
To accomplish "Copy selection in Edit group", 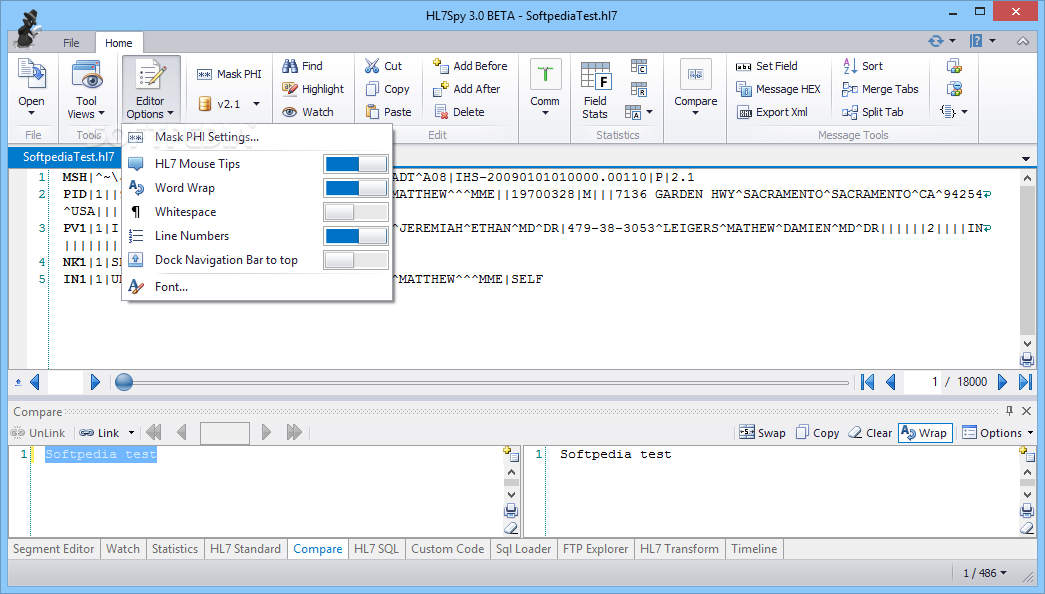I will (387, 89).
